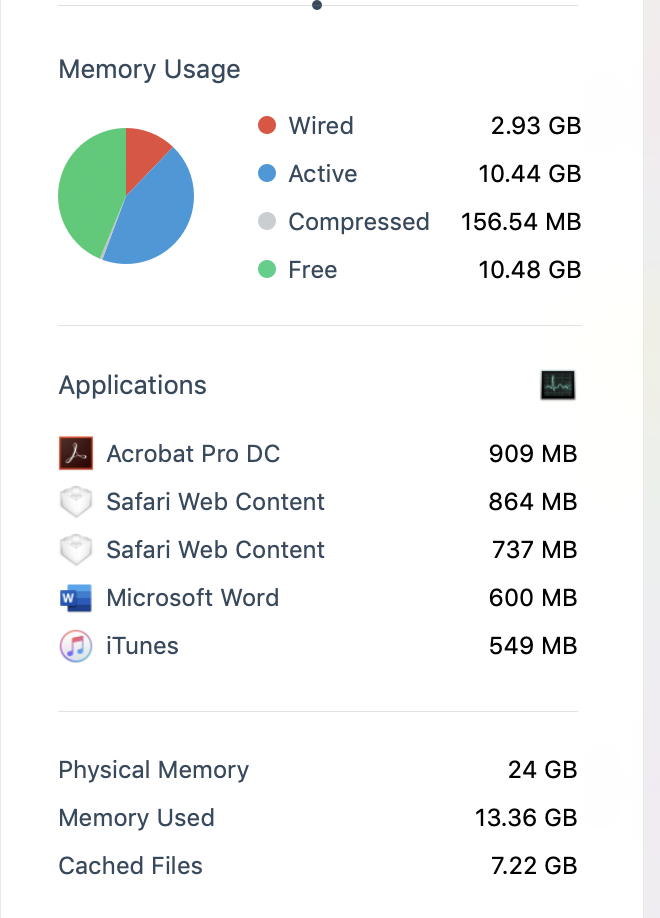Click the iTunes icon
This screenshot has width=660, height=918.
point(76,646)
